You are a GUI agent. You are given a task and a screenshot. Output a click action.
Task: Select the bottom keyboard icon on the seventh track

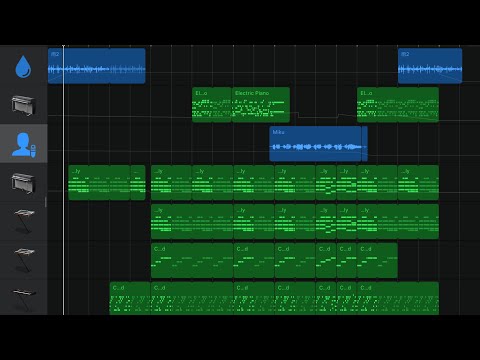tap(24, 299)
